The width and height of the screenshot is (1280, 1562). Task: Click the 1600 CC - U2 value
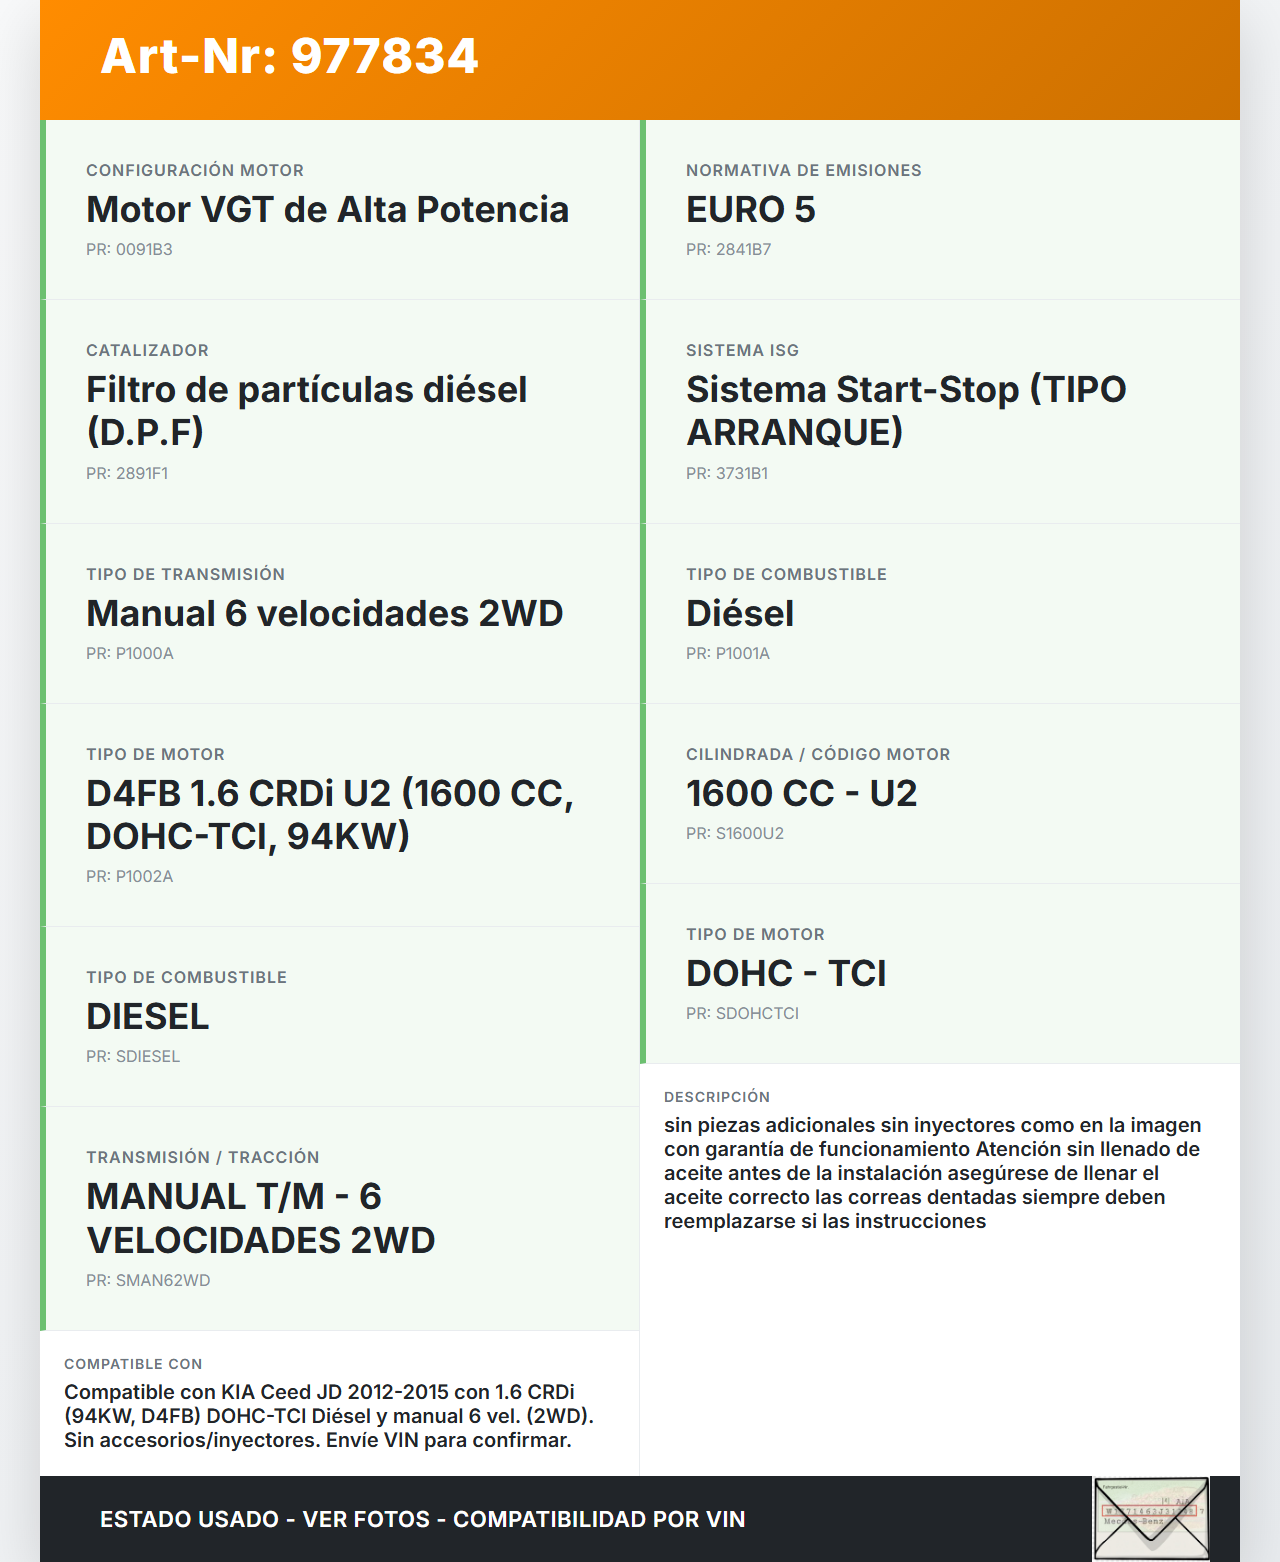pyautogui.click(x=801, y=793)
